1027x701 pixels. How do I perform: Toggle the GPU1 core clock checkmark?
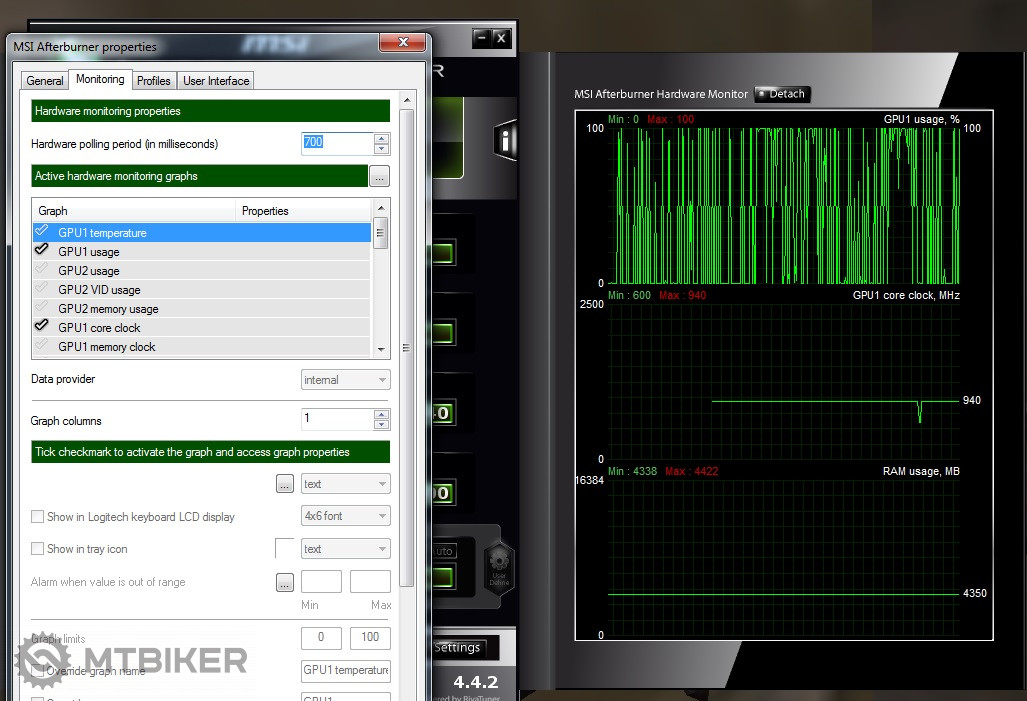click(x=41, y=327)
